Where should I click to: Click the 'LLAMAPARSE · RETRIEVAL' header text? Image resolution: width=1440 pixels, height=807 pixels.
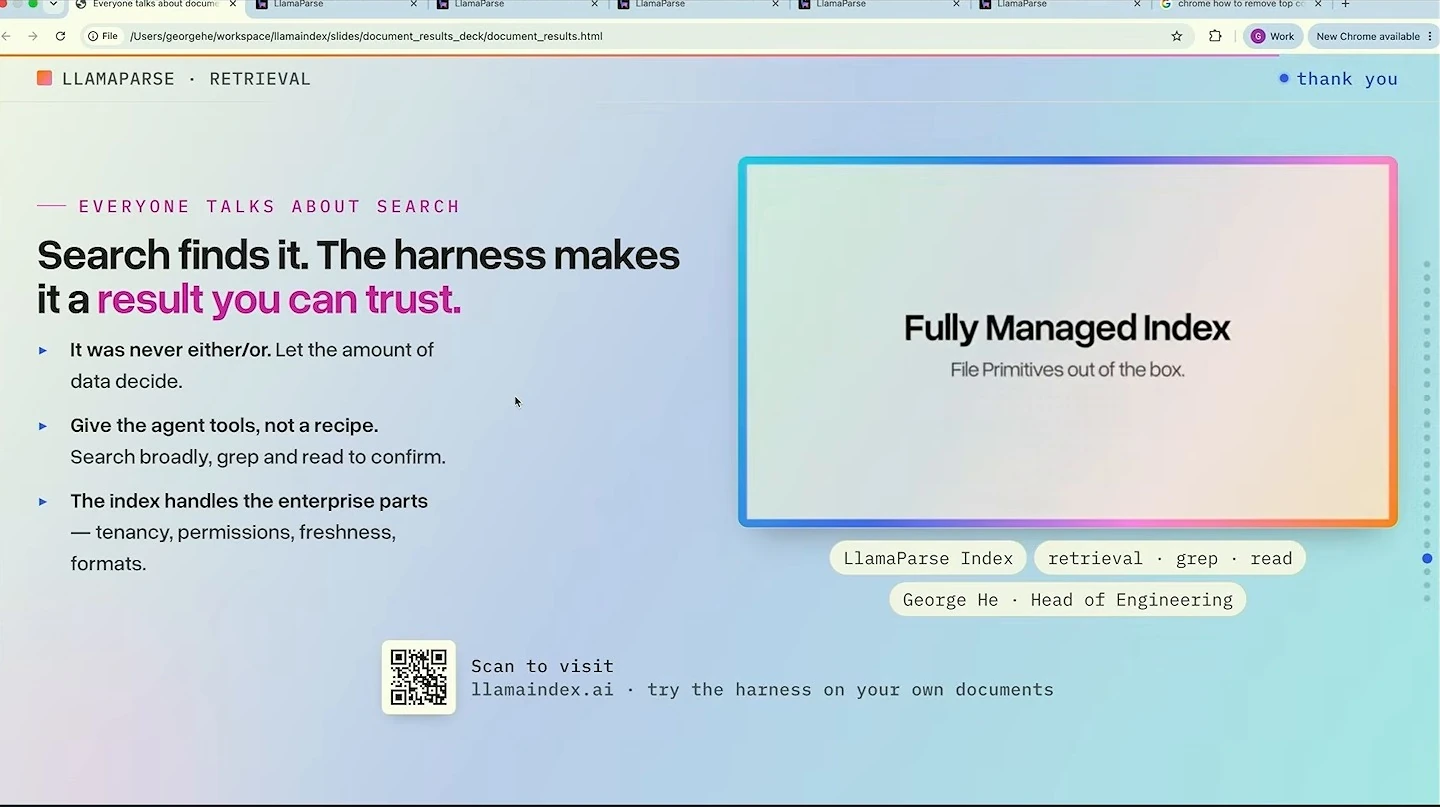pyautogui.click(x=186, y=79)
